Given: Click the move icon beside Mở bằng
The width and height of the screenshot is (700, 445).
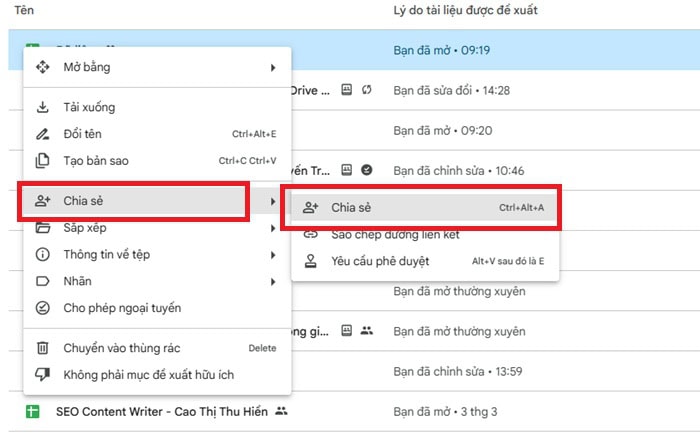Looking at the screenshot, I should 43,68.
